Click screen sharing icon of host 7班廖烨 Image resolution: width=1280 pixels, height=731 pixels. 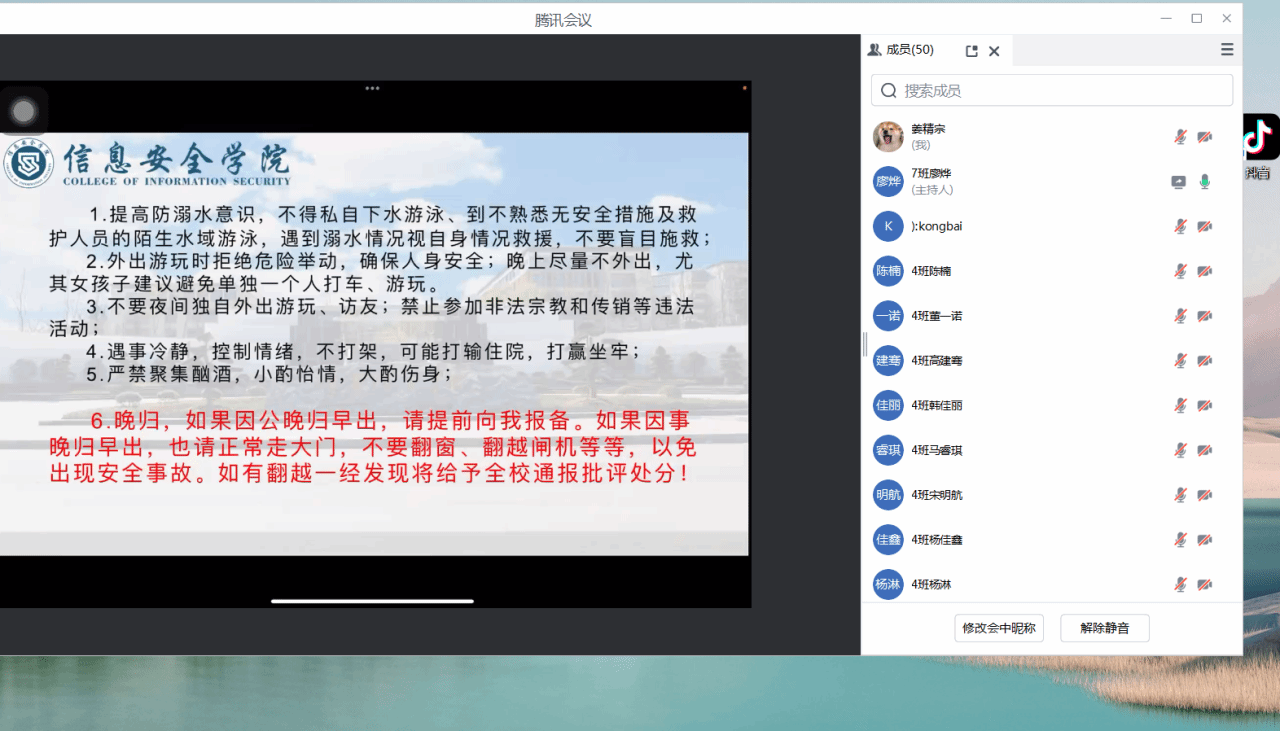[1179, 182]
